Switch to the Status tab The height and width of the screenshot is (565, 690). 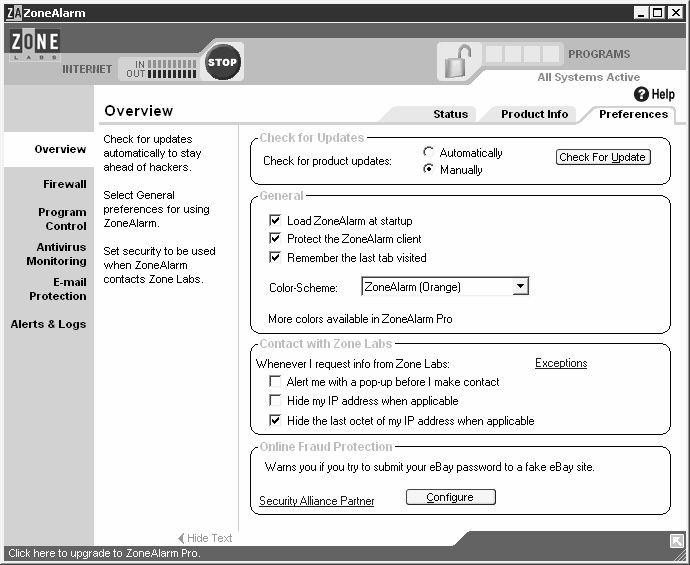[450, 114]
